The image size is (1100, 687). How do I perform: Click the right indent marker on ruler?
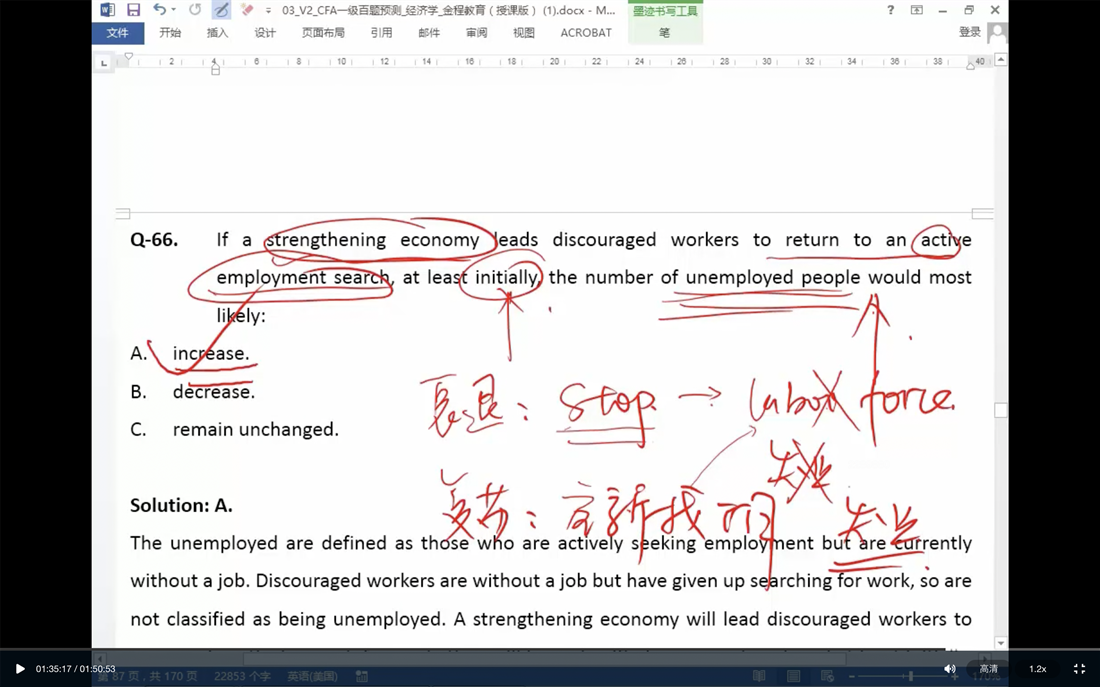[970, 66]
